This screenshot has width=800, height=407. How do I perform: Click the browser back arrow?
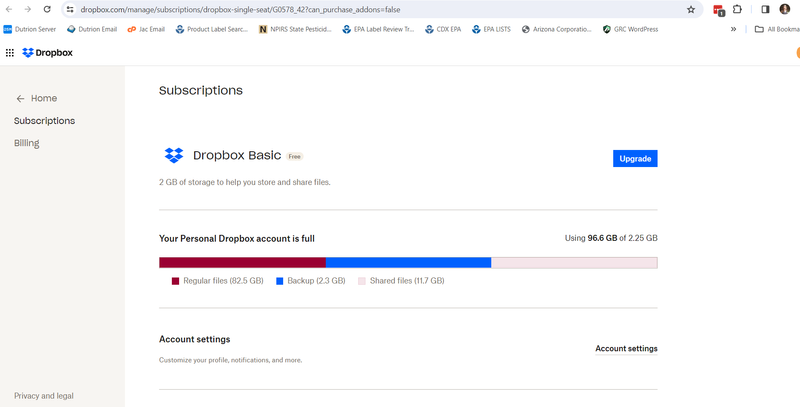pyautogui.click(x=9, y=9)
